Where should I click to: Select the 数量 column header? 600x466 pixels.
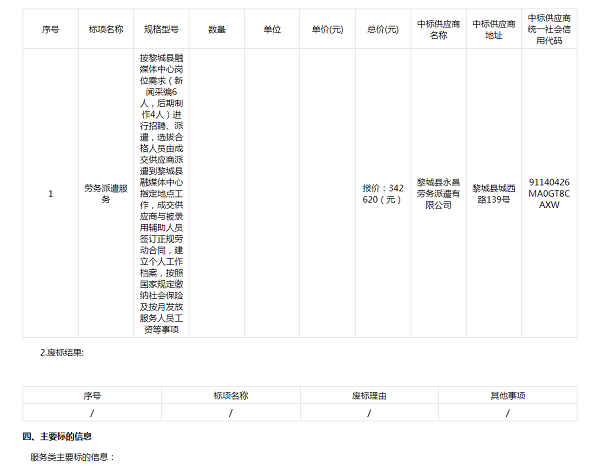pos(216,30)
